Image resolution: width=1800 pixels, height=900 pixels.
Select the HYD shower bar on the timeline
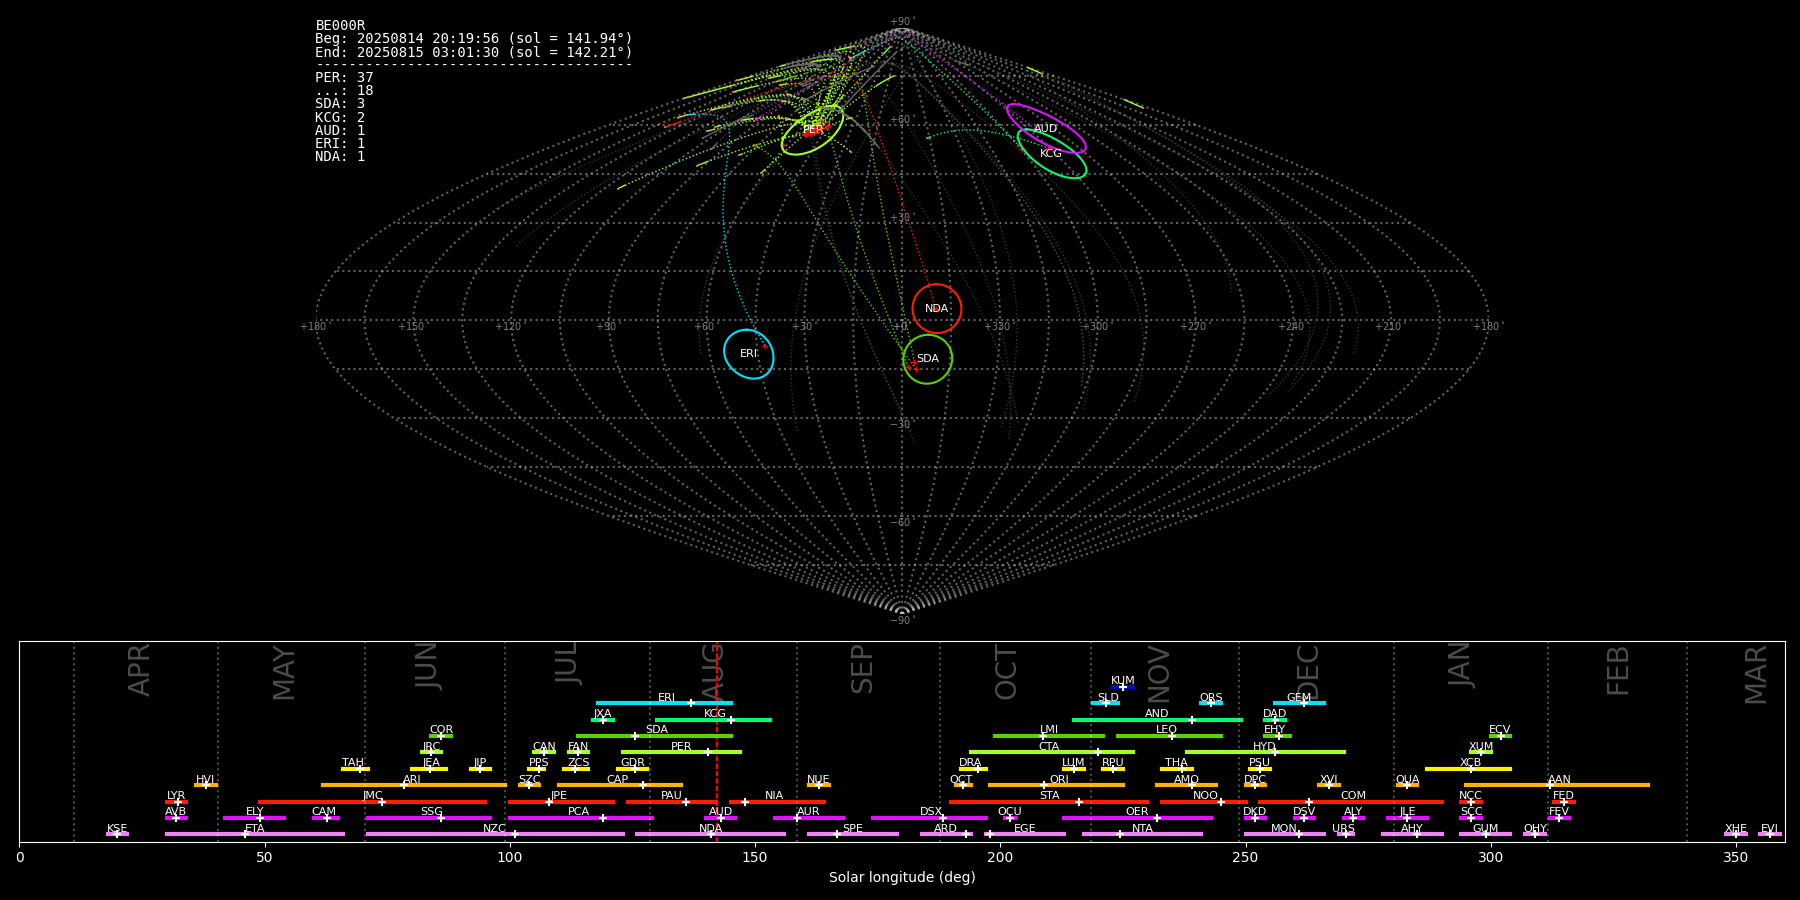tap(1265, 752)
